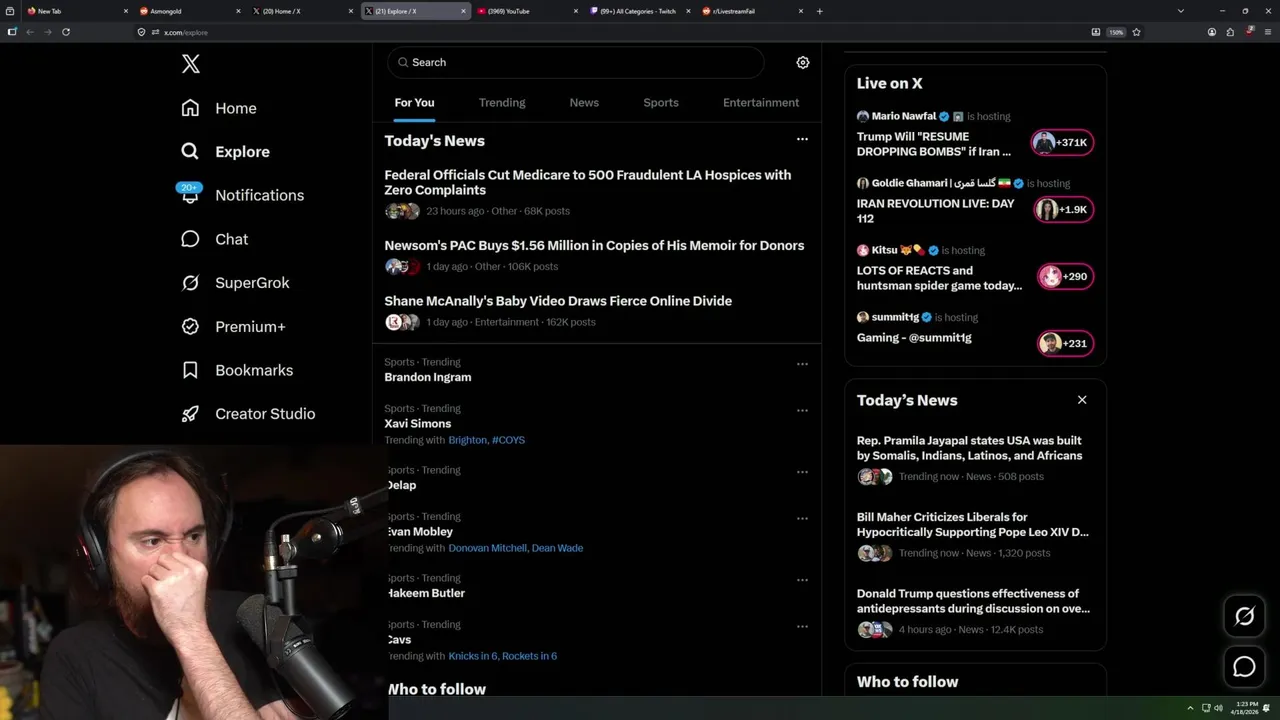Open the system volume icon in tray
This screenshot has height=720, width=1280.
click(1218, 708)
